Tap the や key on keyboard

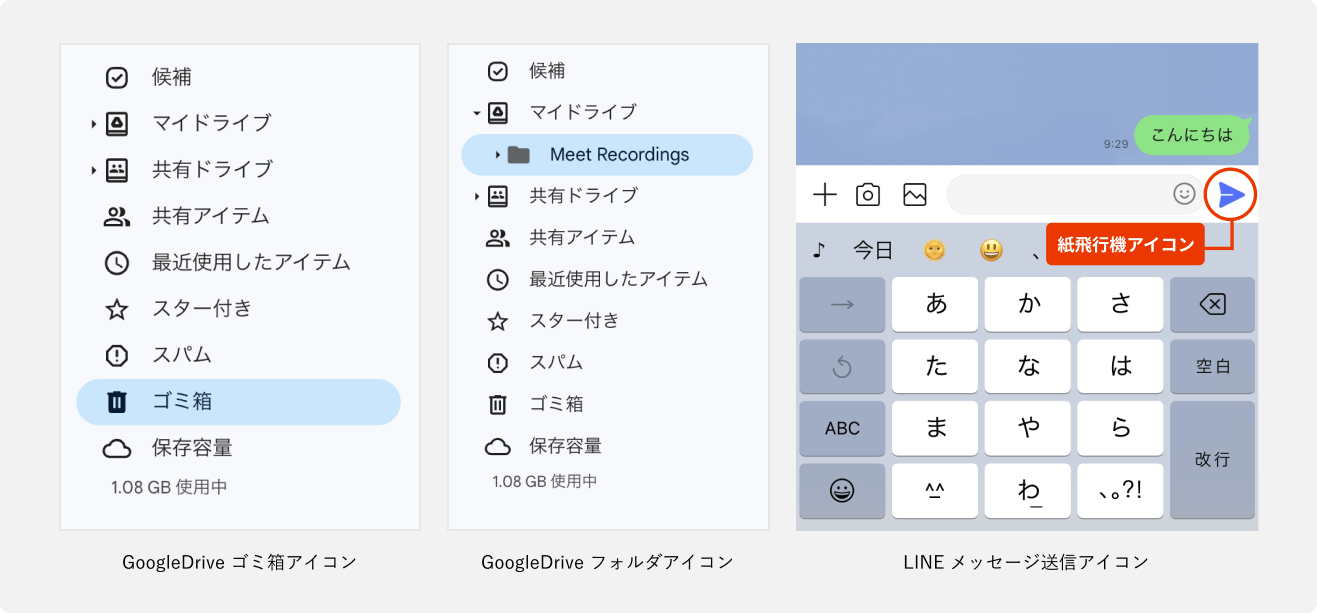(1027, 428)
